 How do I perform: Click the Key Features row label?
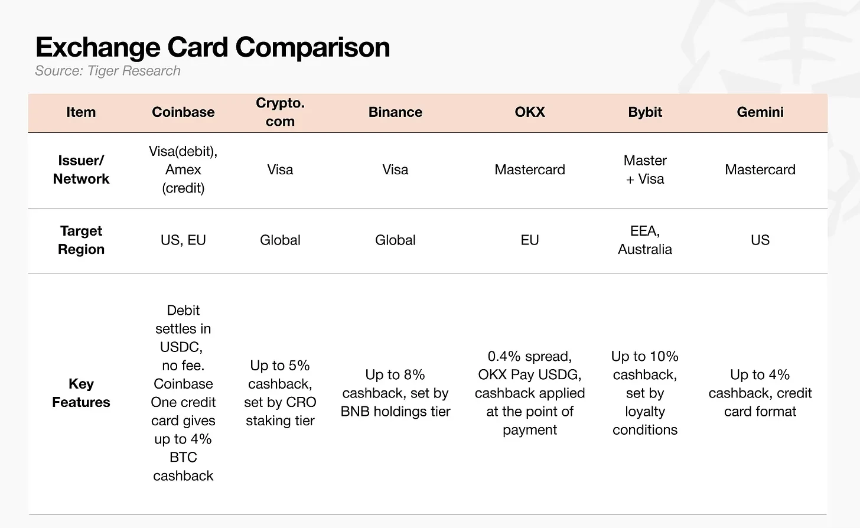click(81, 393)
